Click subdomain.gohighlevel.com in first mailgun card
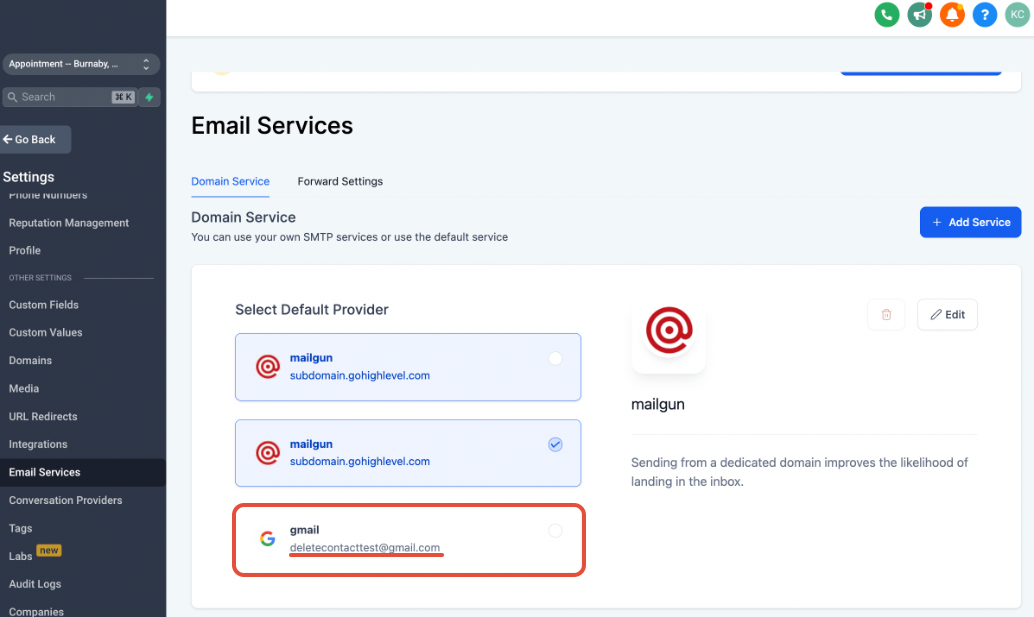The height and width of the screenshot is (617, 1034). point(360,376)
